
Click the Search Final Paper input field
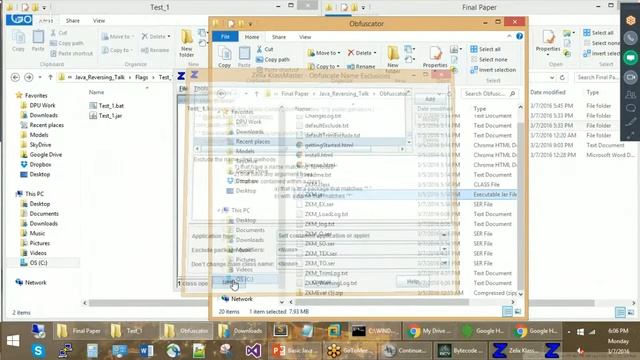point(597,77)
